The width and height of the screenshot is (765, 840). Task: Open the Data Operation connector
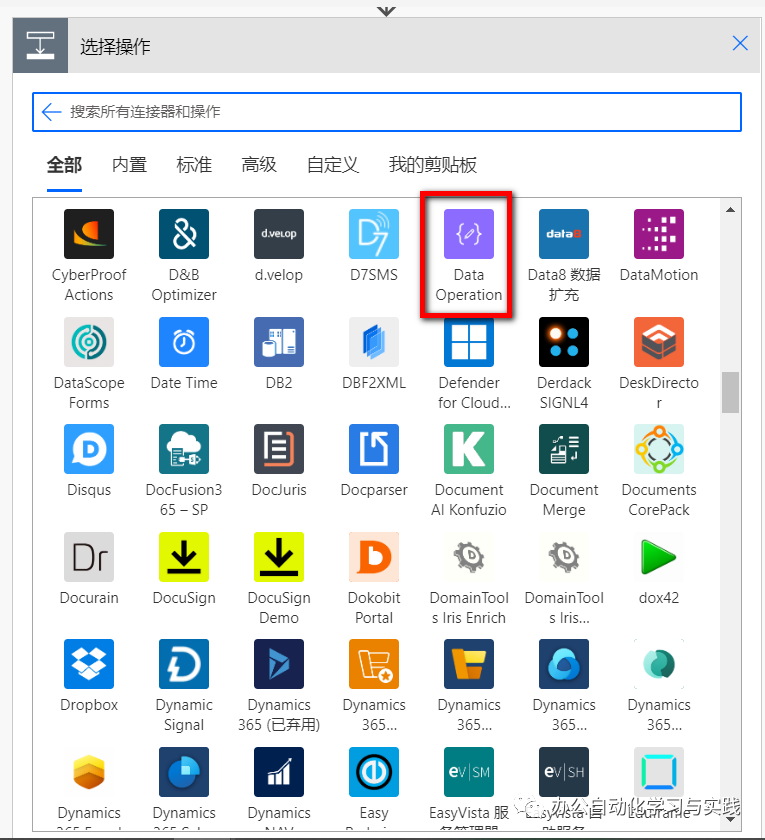pos(469,234)
